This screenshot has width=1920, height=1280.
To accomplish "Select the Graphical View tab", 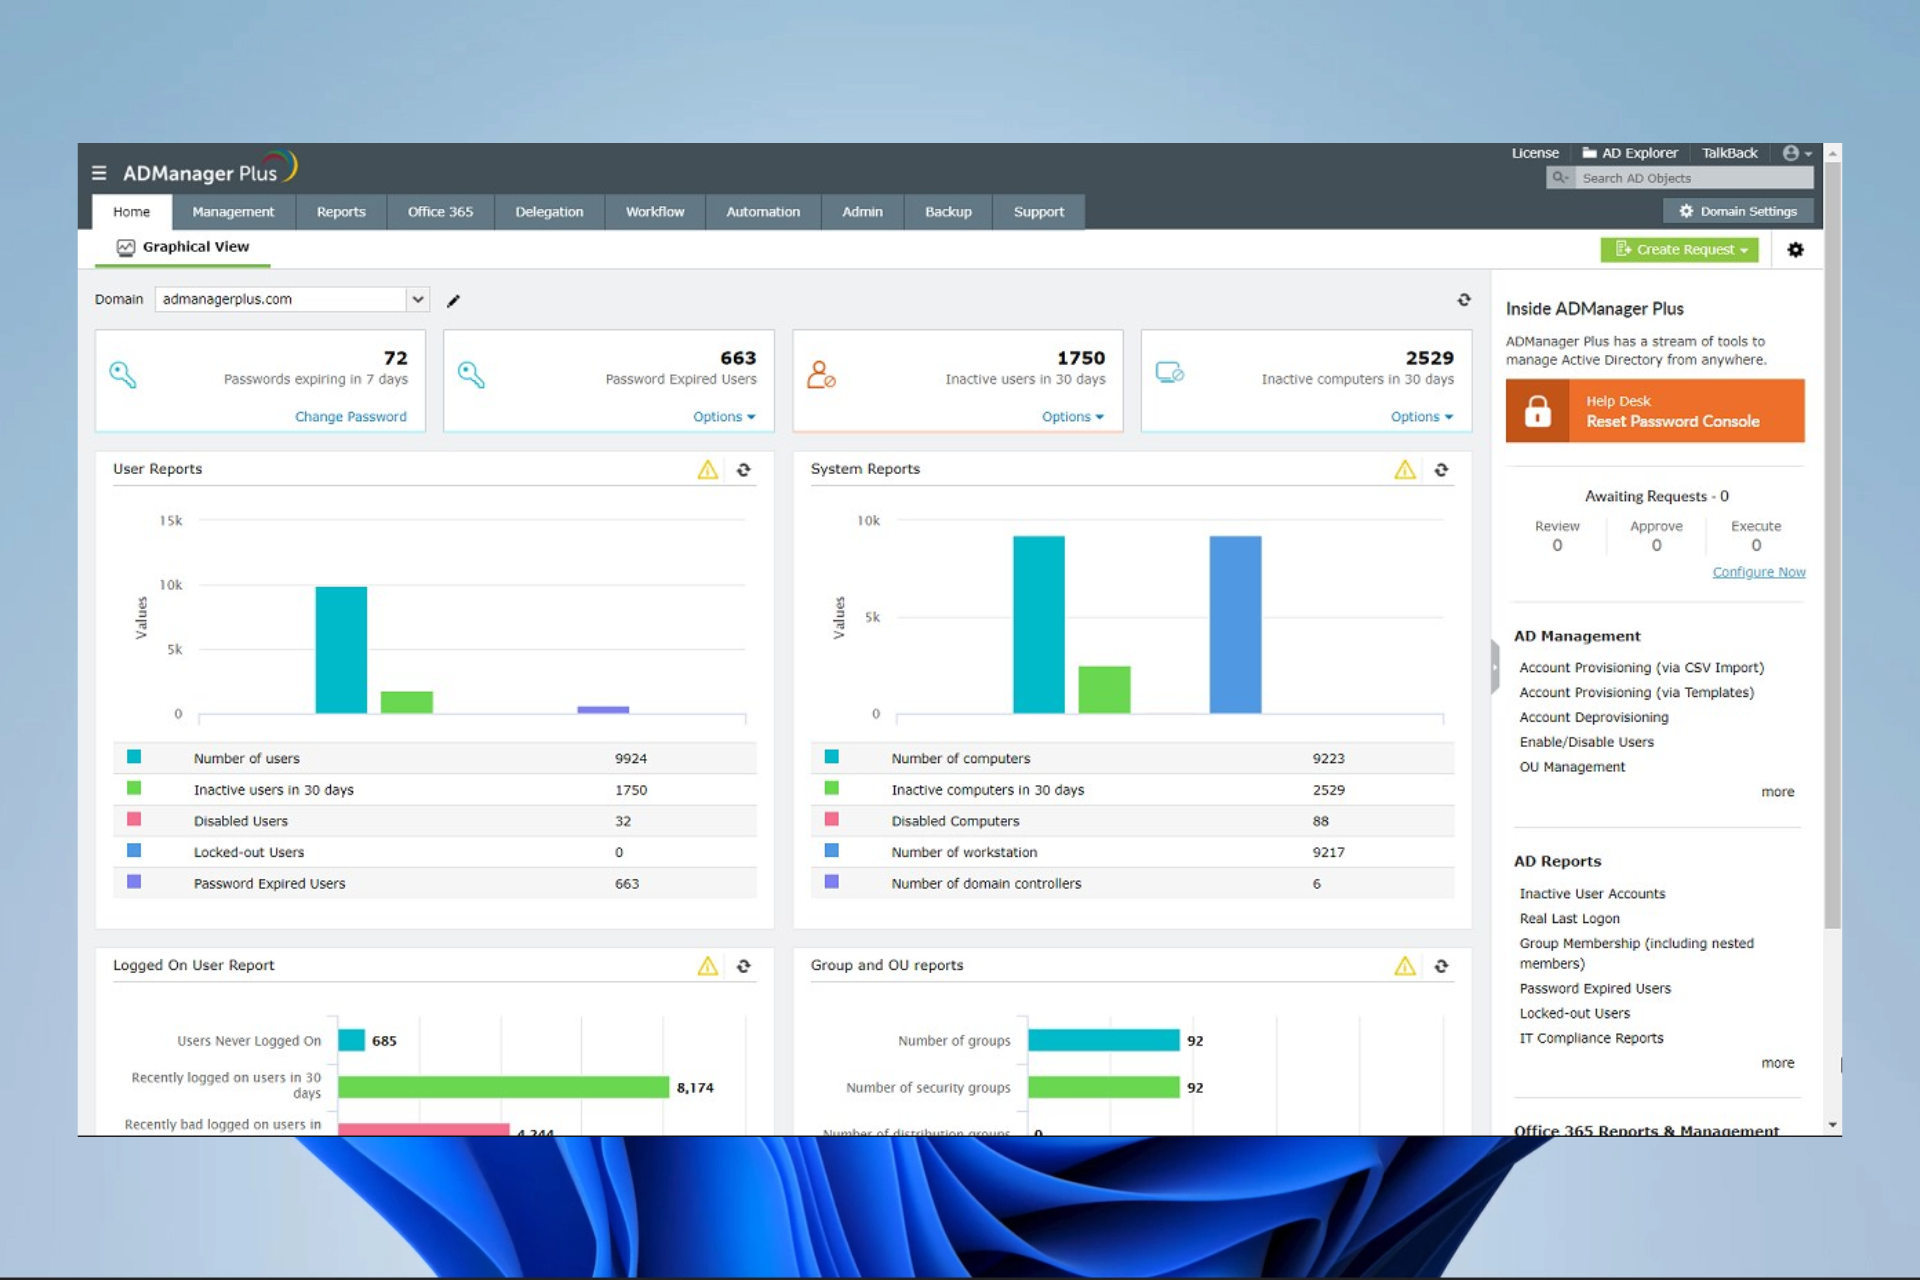I will (x=183, y=248).
